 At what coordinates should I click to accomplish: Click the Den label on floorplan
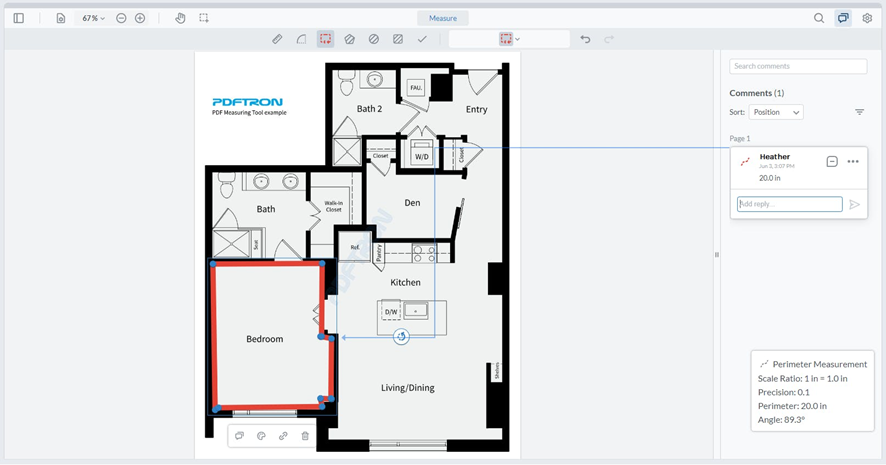412,203
